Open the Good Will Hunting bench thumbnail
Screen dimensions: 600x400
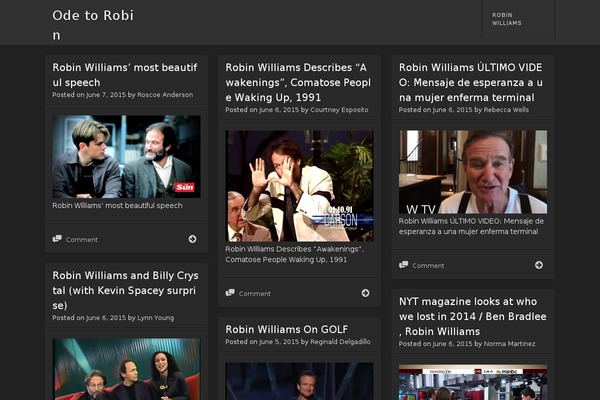coord(126,157)
